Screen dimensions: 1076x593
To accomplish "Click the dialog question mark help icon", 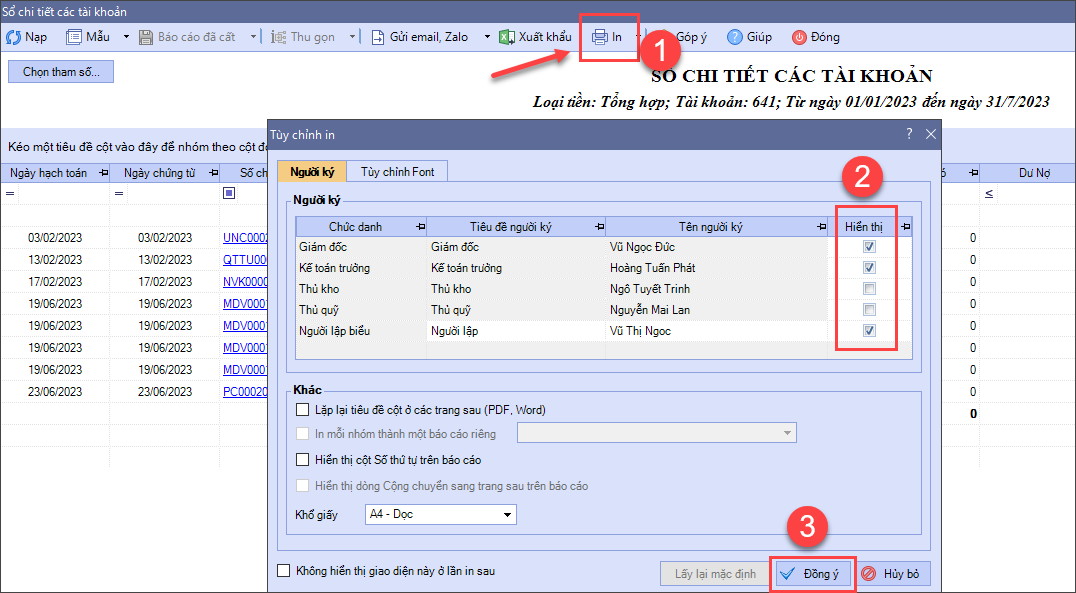I will pos(909,133).
